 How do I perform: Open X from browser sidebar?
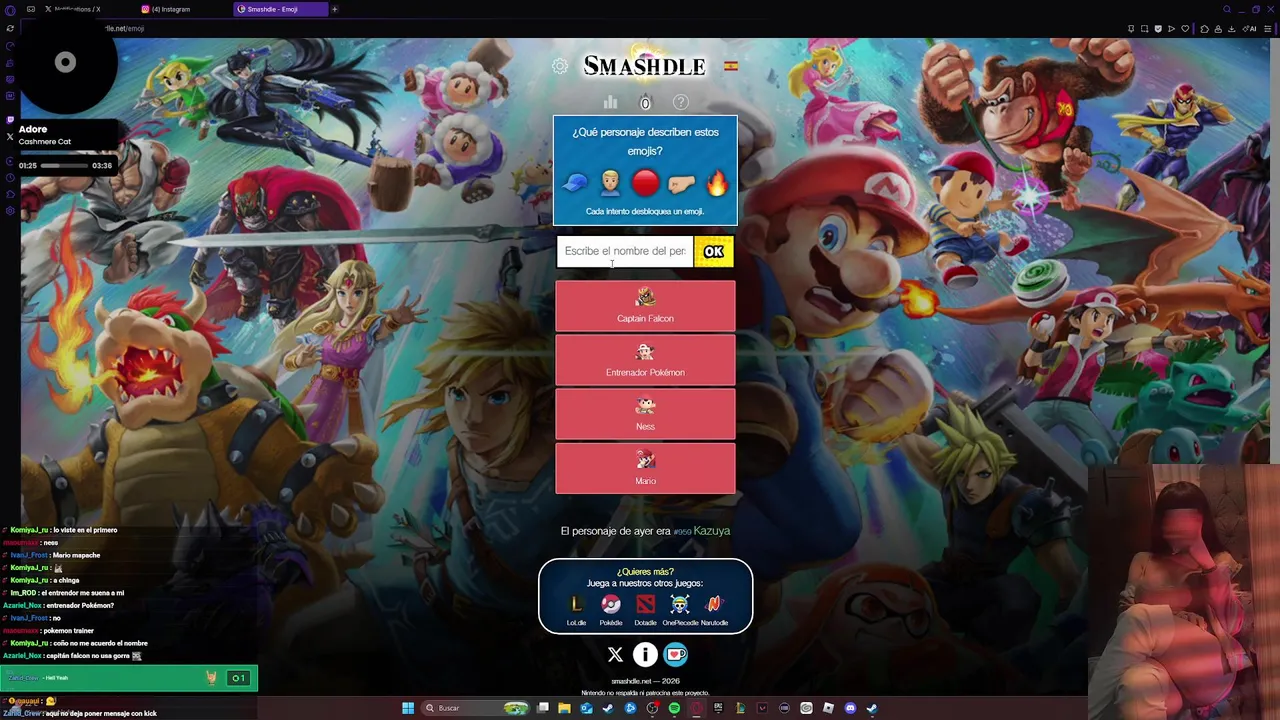point(10,137)
